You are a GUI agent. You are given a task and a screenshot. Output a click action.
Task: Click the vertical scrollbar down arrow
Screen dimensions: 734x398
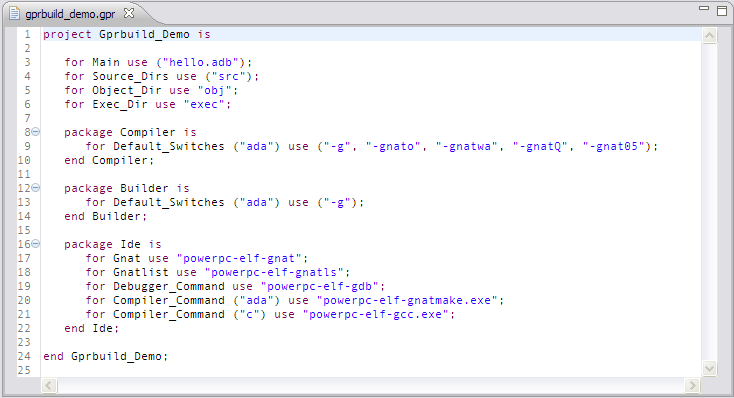[709, 369]
